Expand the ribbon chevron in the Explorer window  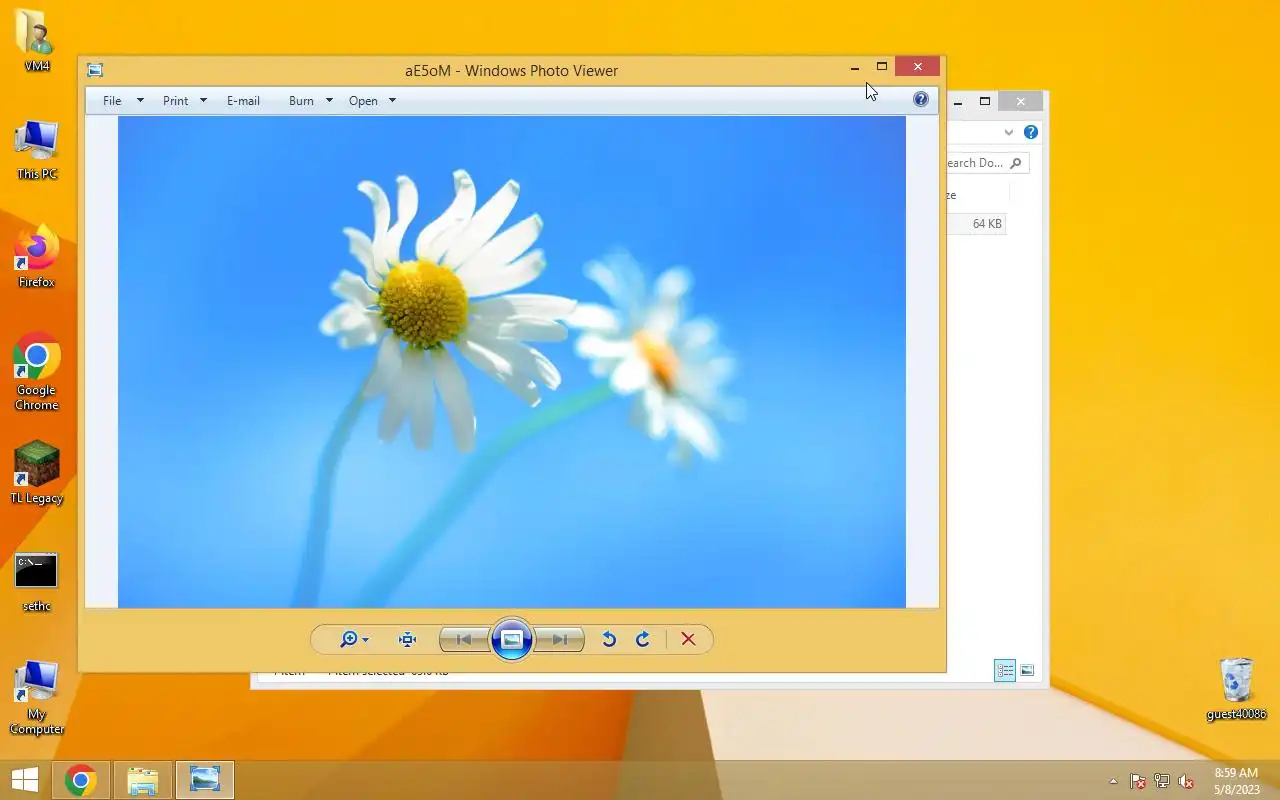pyautogui.click(x=1009, y=132)
